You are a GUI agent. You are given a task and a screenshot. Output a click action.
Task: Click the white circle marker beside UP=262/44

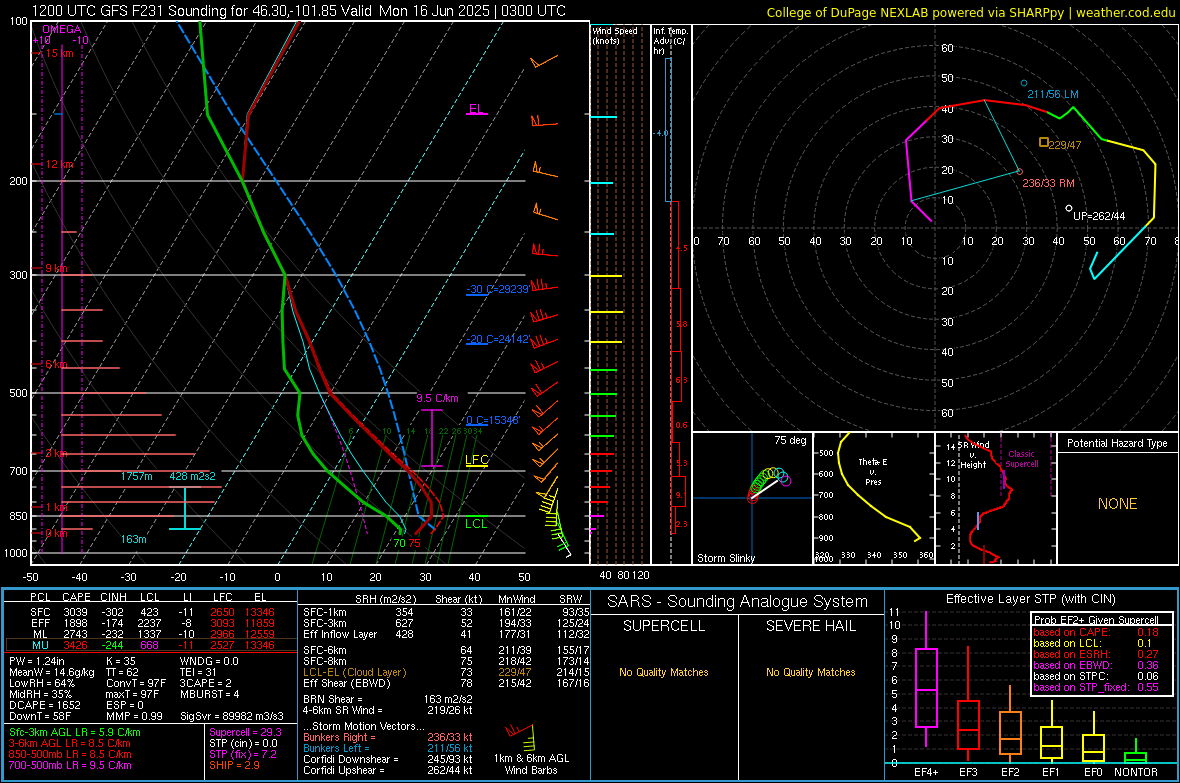pyautogui.click(x=1069, y=209)
